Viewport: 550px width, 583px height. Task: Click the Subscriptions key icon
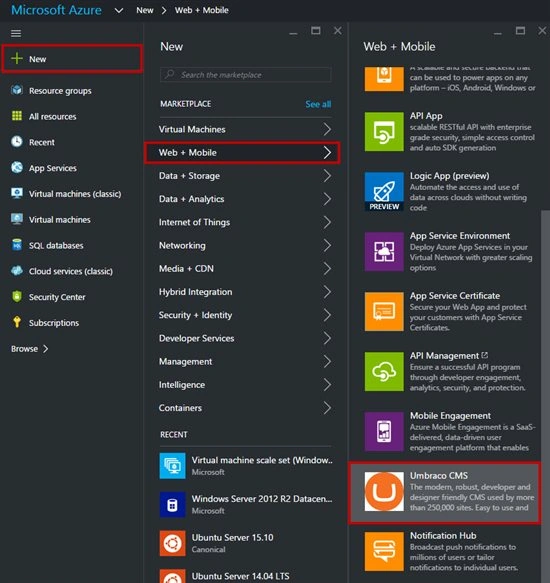tap(17, 322)
